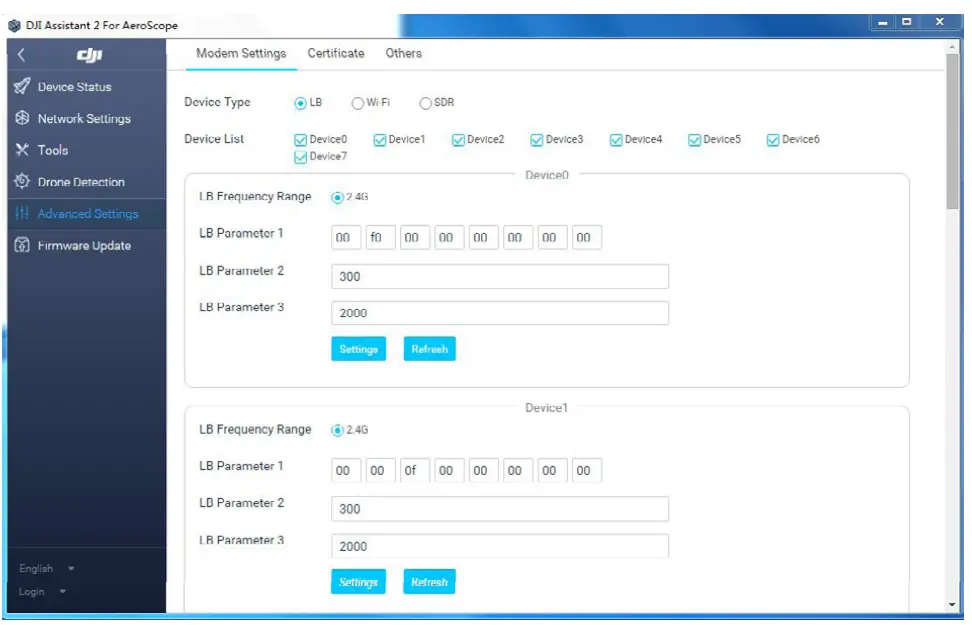
Task: Toggle Device5 checkbox
Action: (694, 140)
